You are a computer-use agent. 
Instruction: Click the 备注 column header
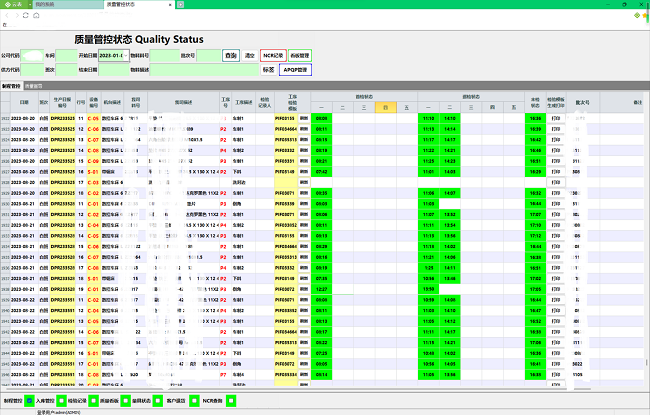pyautogui.click(x=637, y=102)
